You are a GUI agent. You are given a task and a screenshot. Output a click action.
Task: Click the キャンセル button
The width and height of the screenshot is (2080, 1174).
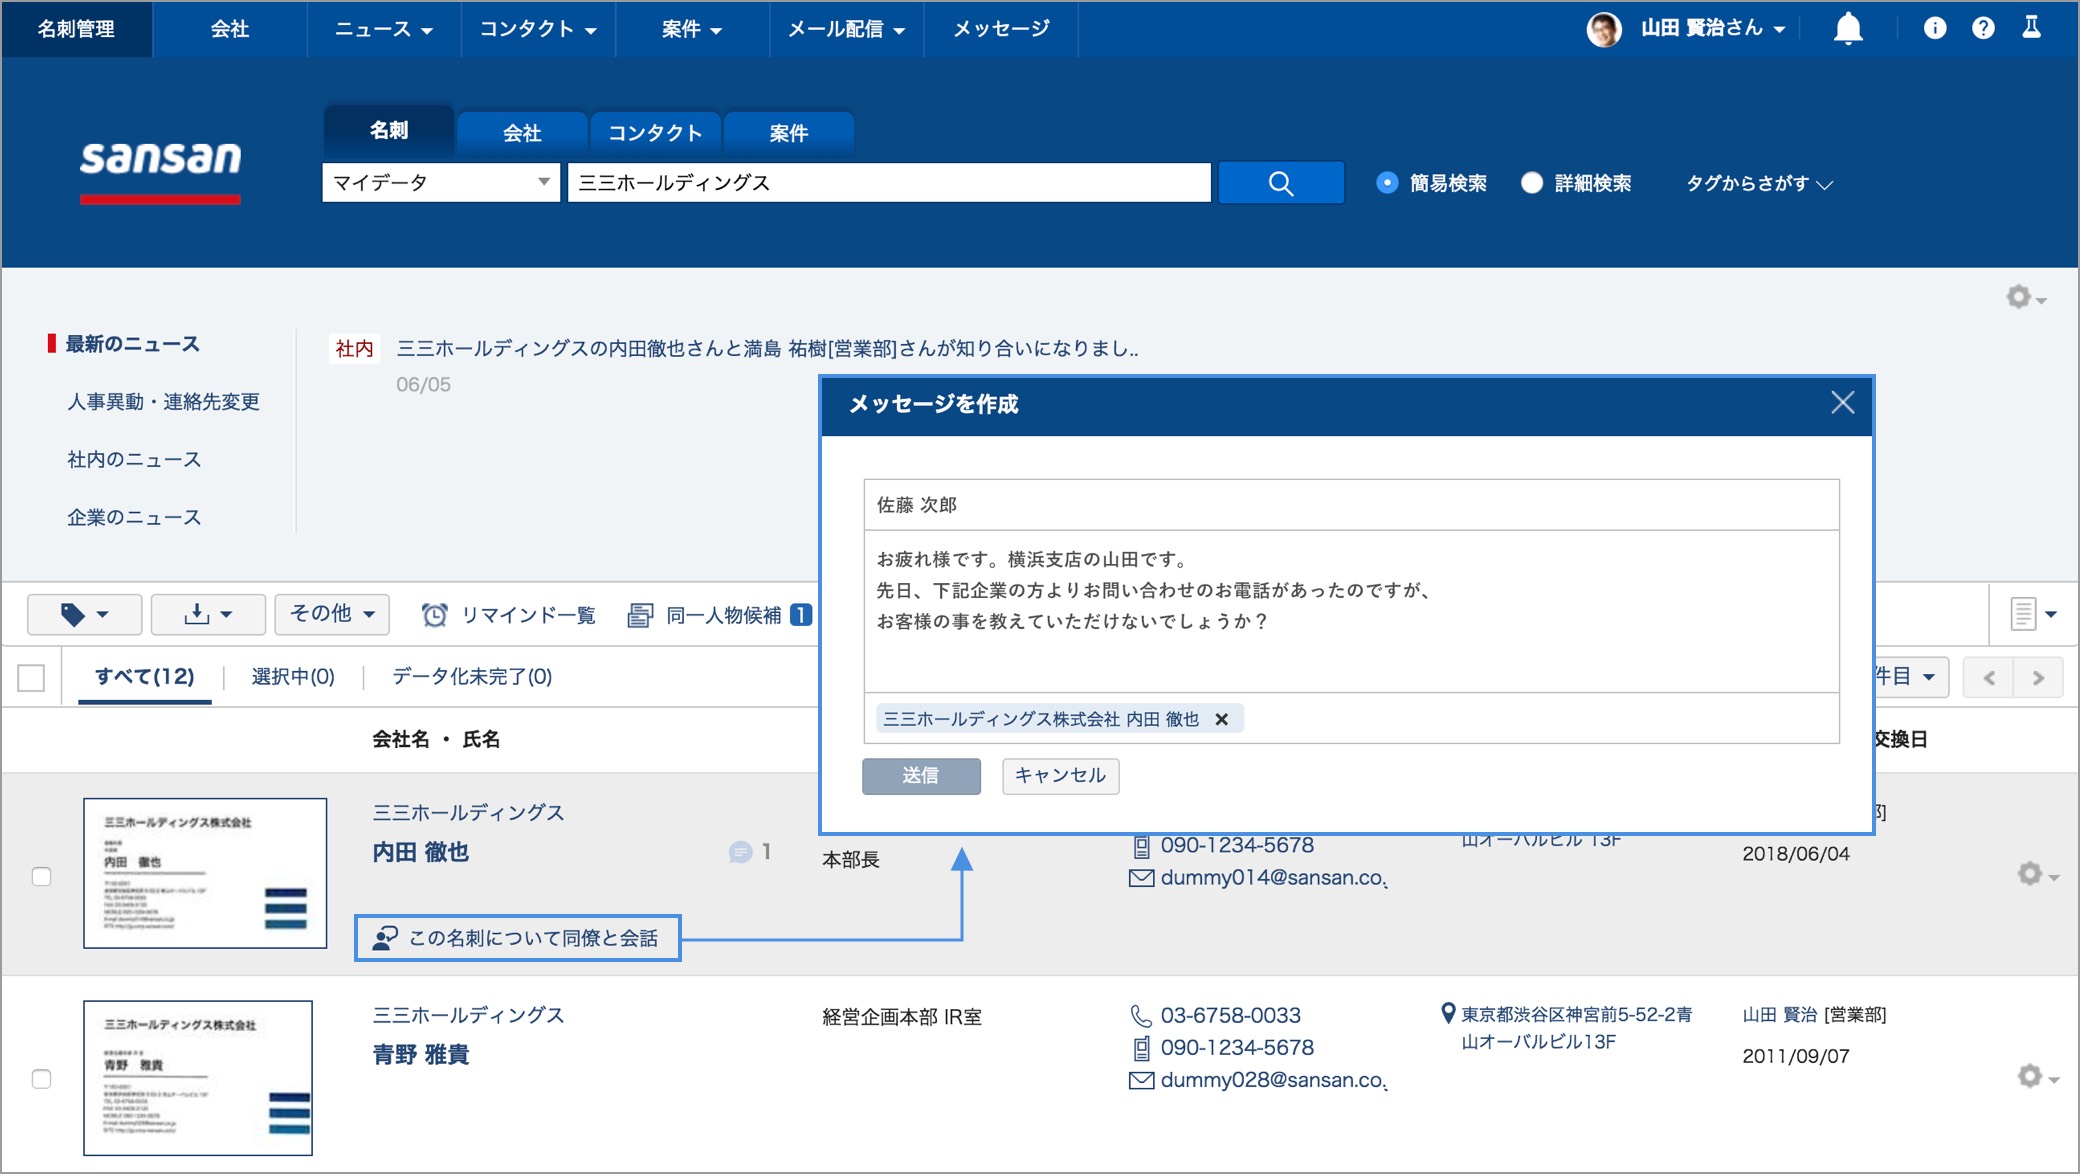pos(1060,776)
